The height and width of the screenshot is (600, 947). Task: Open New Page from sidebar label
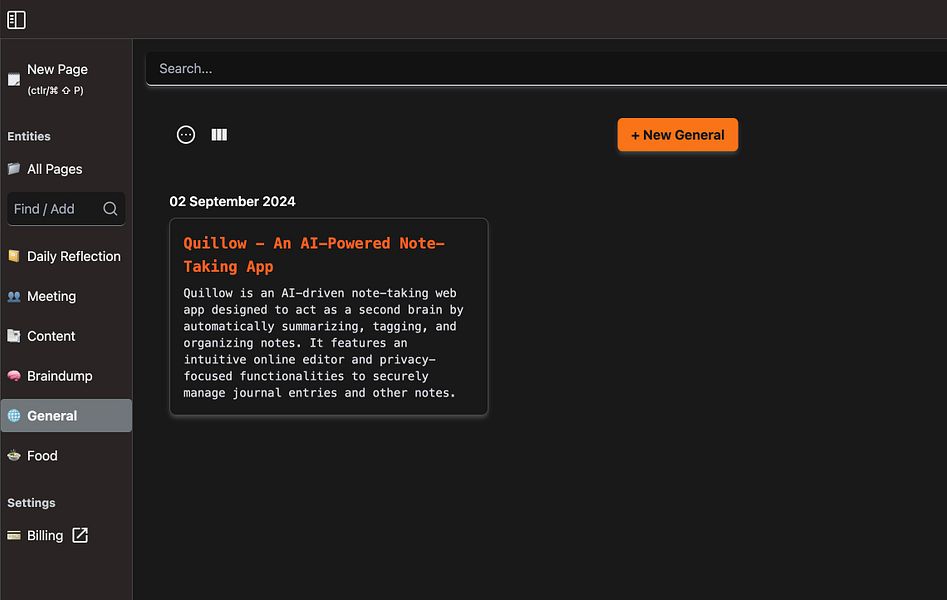click(x=57, y=69)
